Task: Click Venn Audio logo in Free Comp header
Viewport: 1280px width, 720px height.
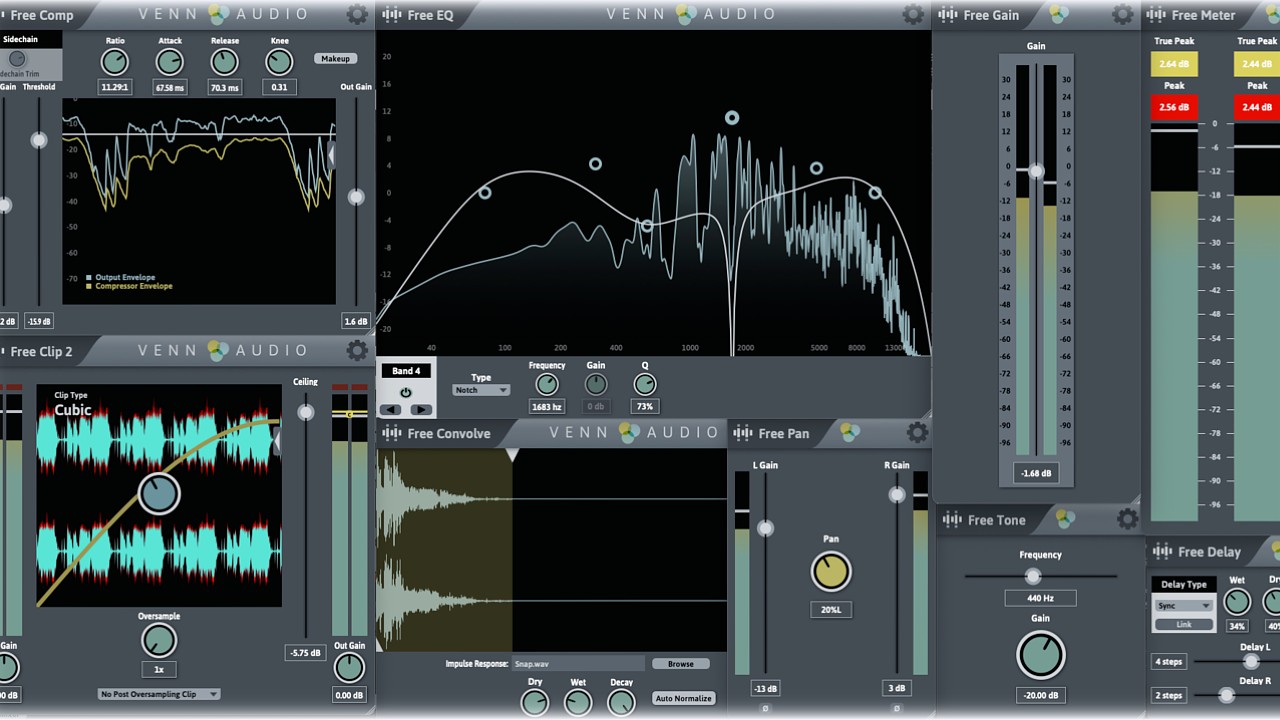Action: tap(221, 14)
